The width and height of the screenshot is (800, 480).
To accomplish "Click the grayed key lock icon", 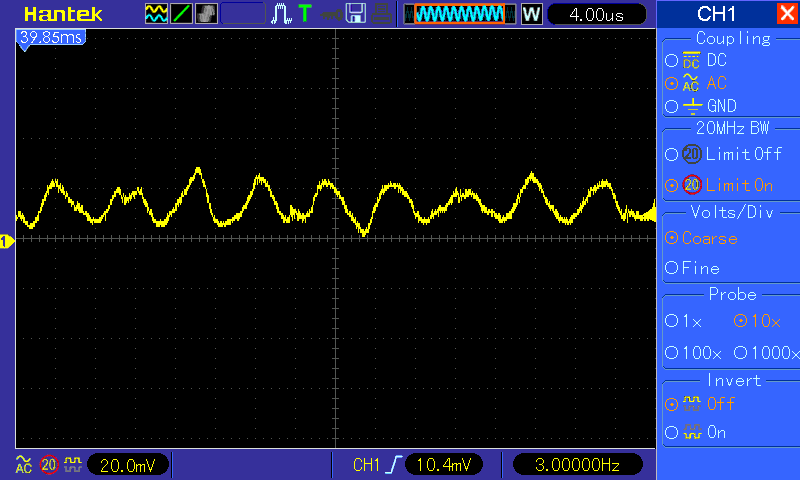I will click(x=332, y=15).
